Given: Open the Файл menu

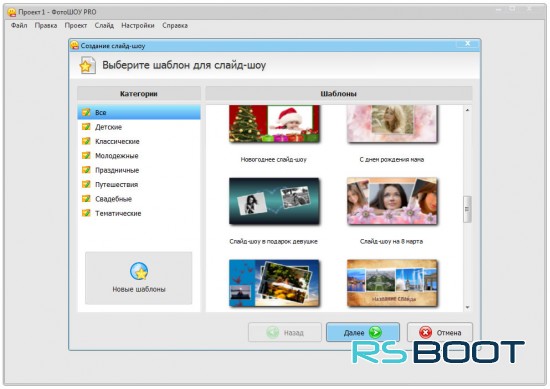Looking at the screenshot, I should coord(19,26).
